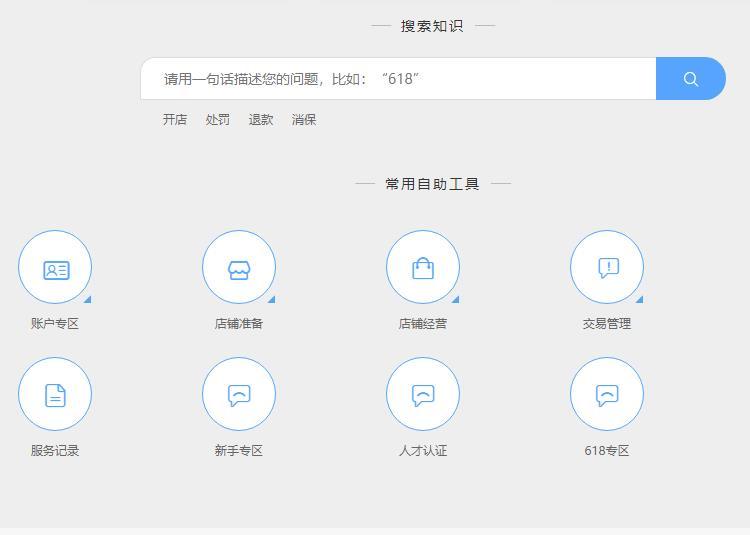750x535 pixels.
Task: Open the 人才认证 chat bubble icon
Action: click(x=423, y=394)
